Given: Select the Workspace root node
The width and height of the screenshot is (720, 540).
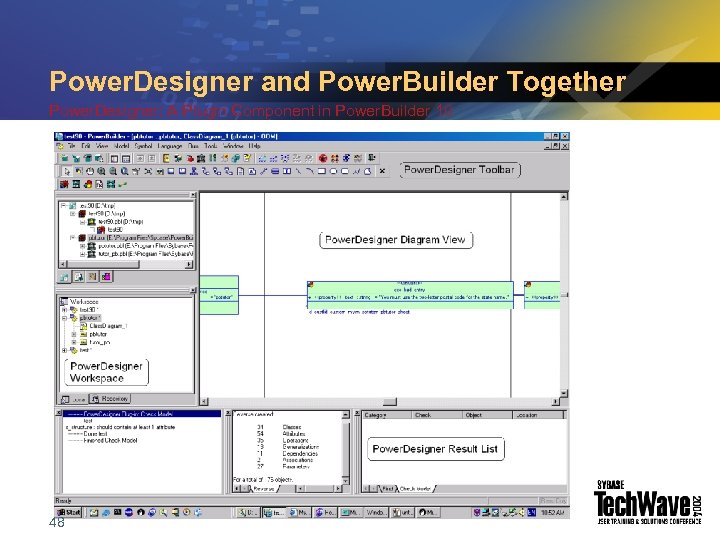Looking at the screenshot, I should point(84,302).
